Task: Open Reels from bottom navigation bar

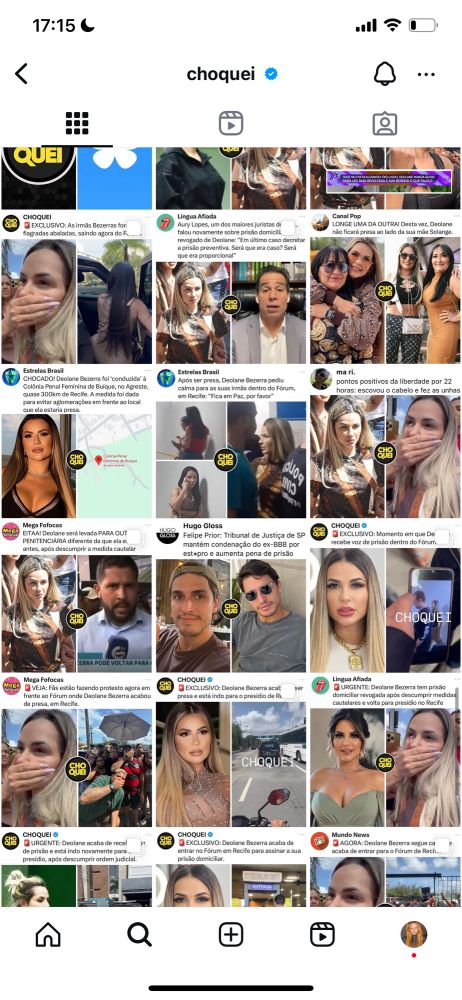Action: point(322,935)
